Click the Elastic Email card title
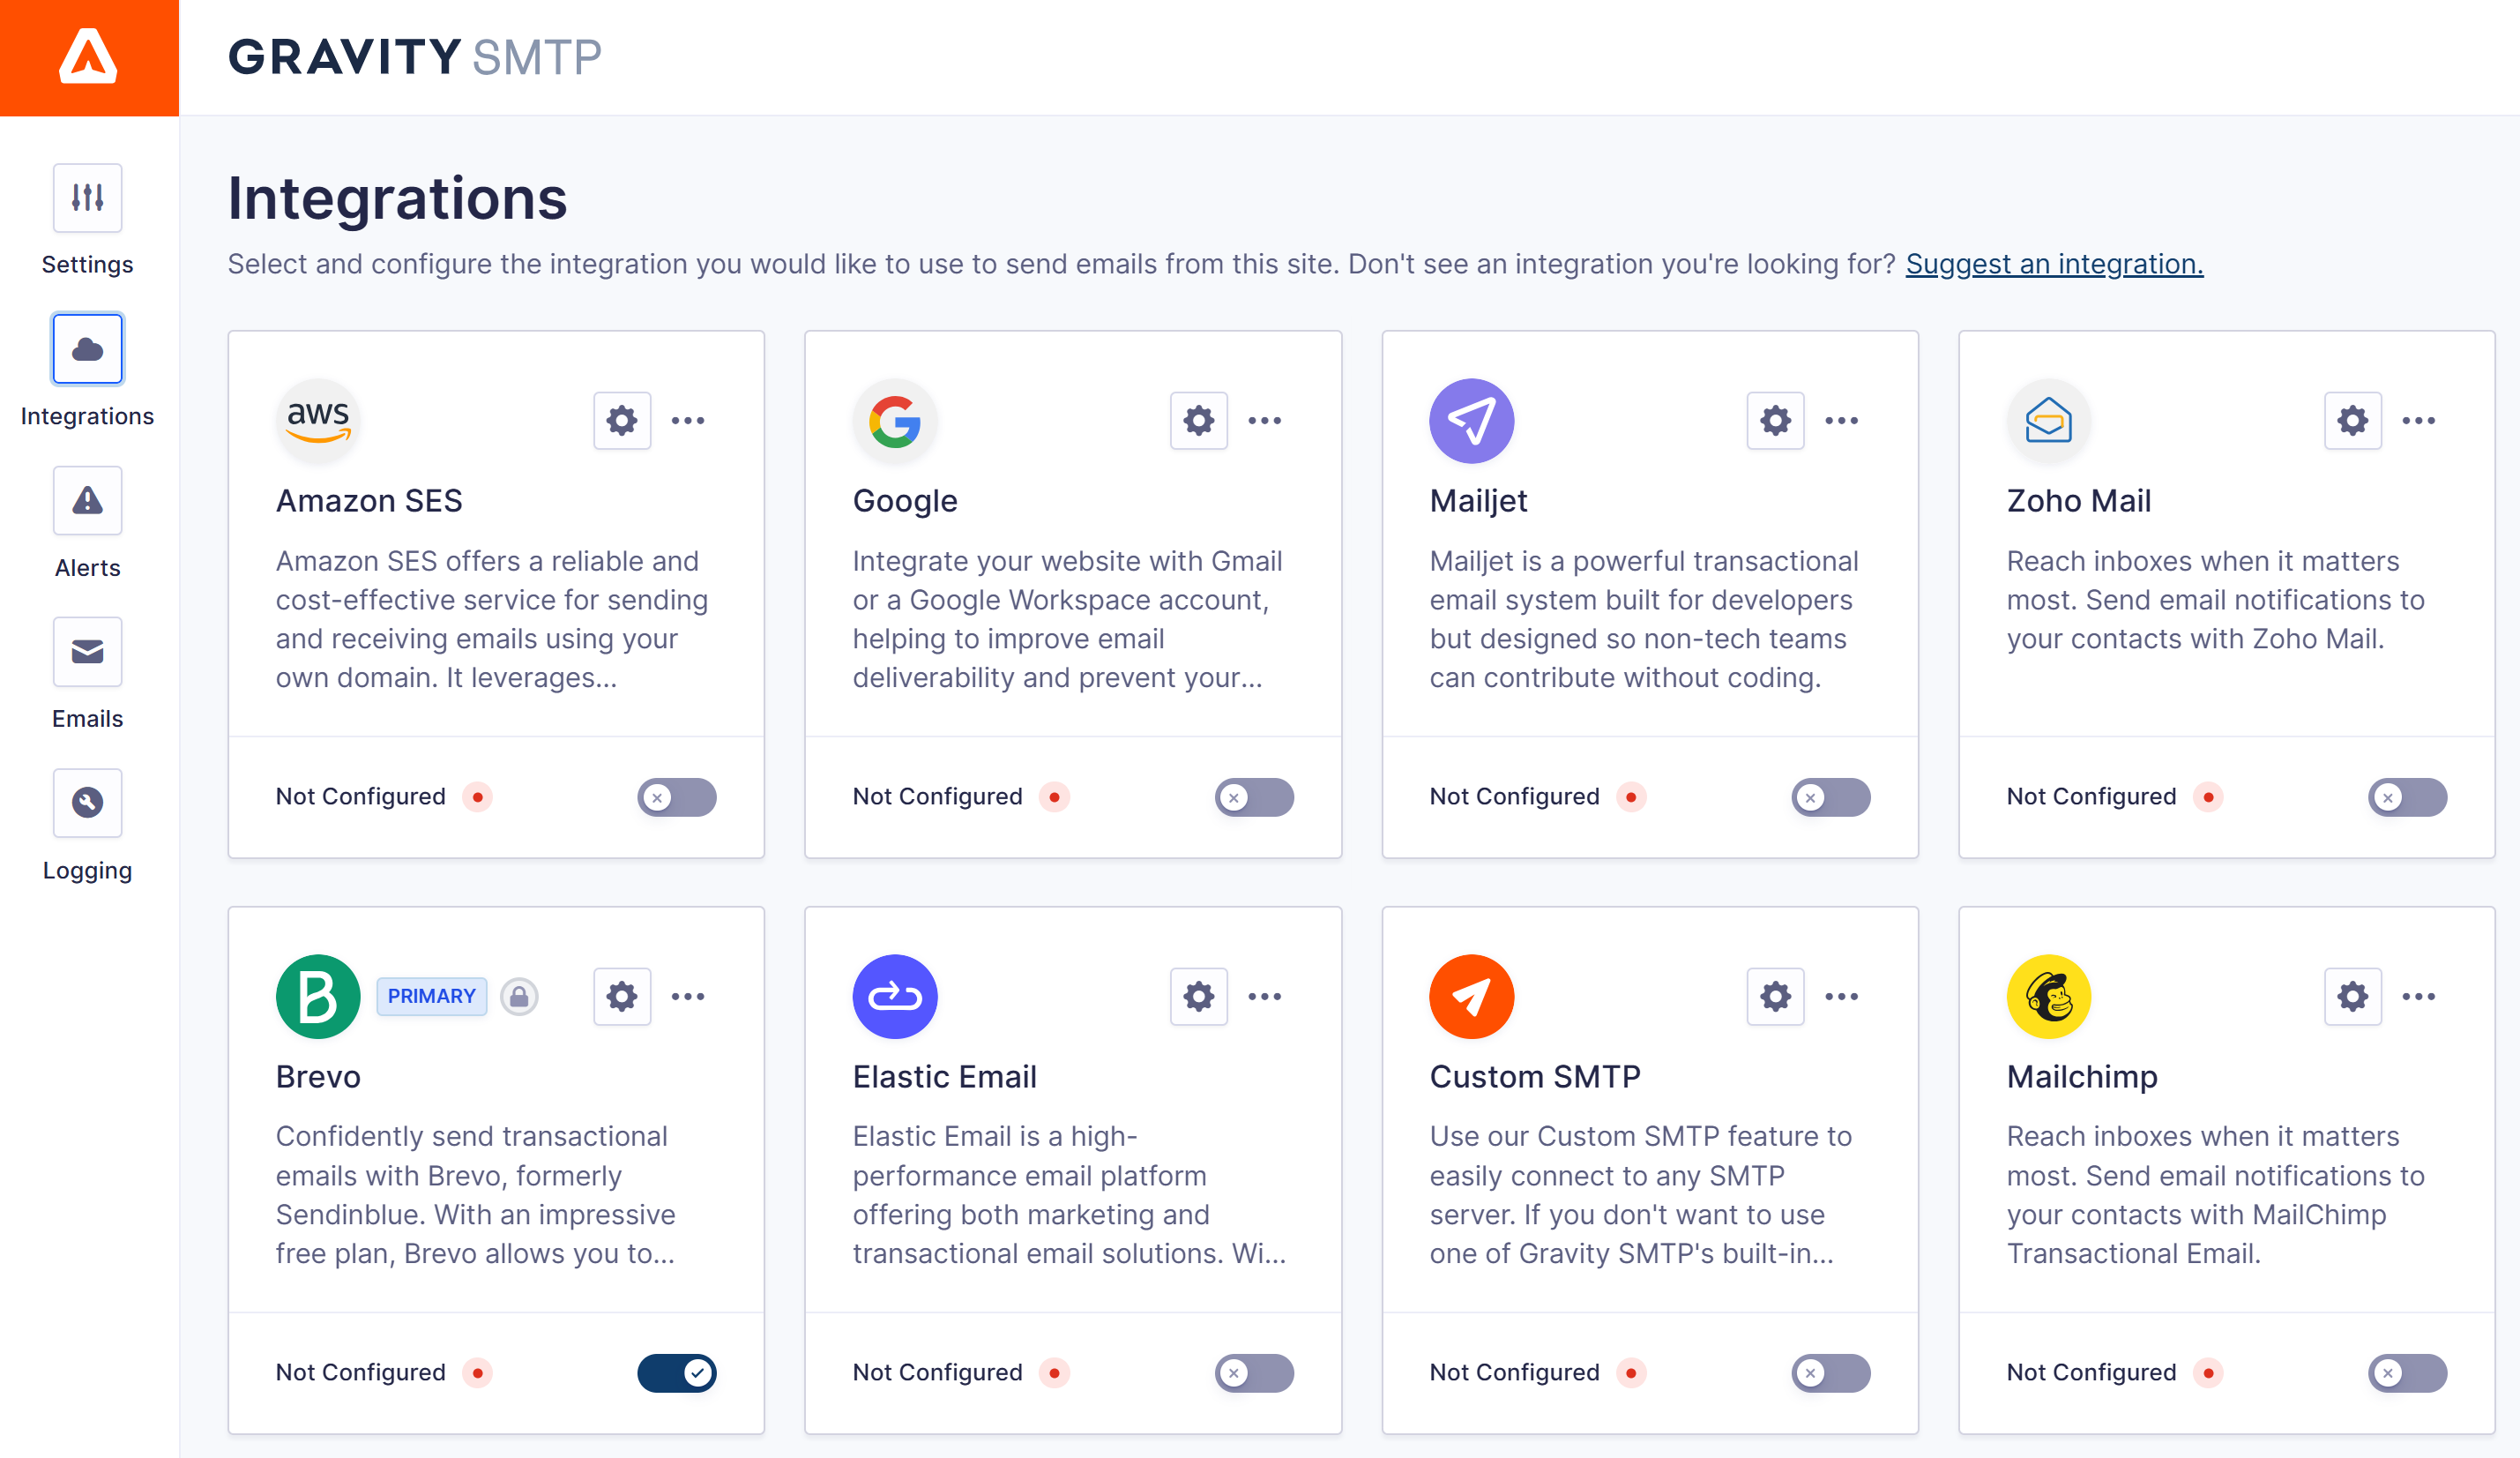This screenshot has height=1458, width=2520. [944, 1077]
